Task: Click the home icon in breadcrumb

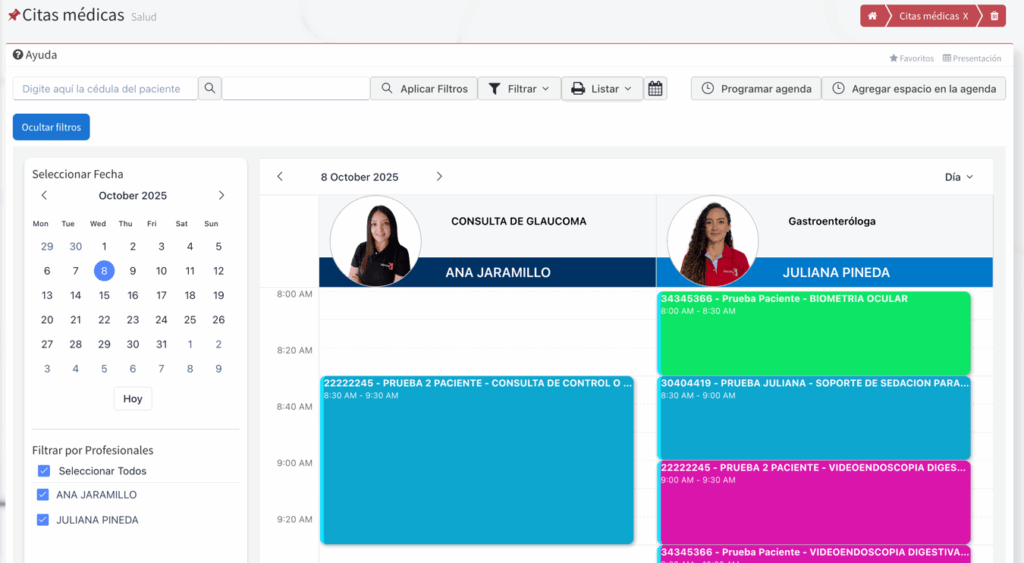Action: [873, 16]
